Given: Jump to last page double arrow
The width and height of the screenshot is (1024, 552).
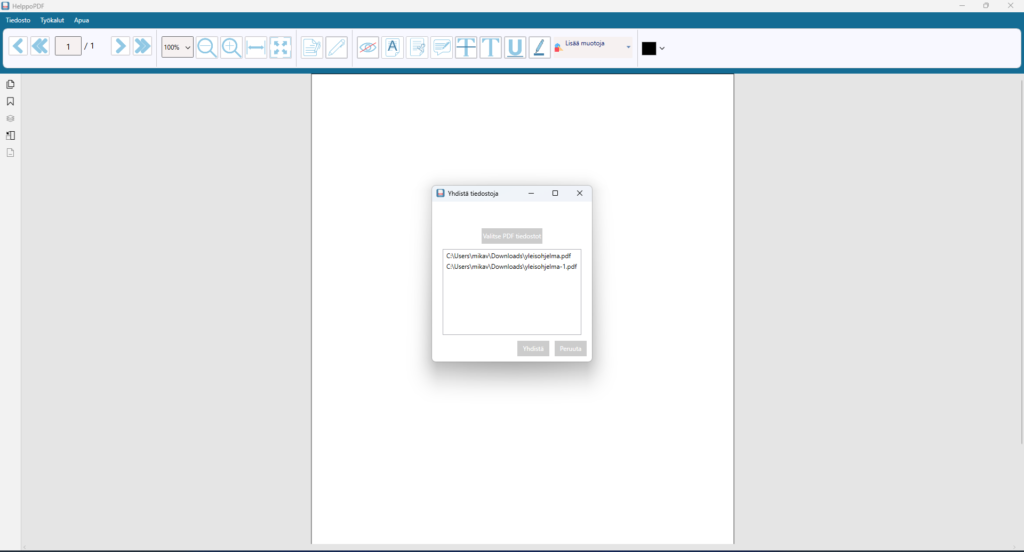Looking at the screenshot, I should coord(142,46).
